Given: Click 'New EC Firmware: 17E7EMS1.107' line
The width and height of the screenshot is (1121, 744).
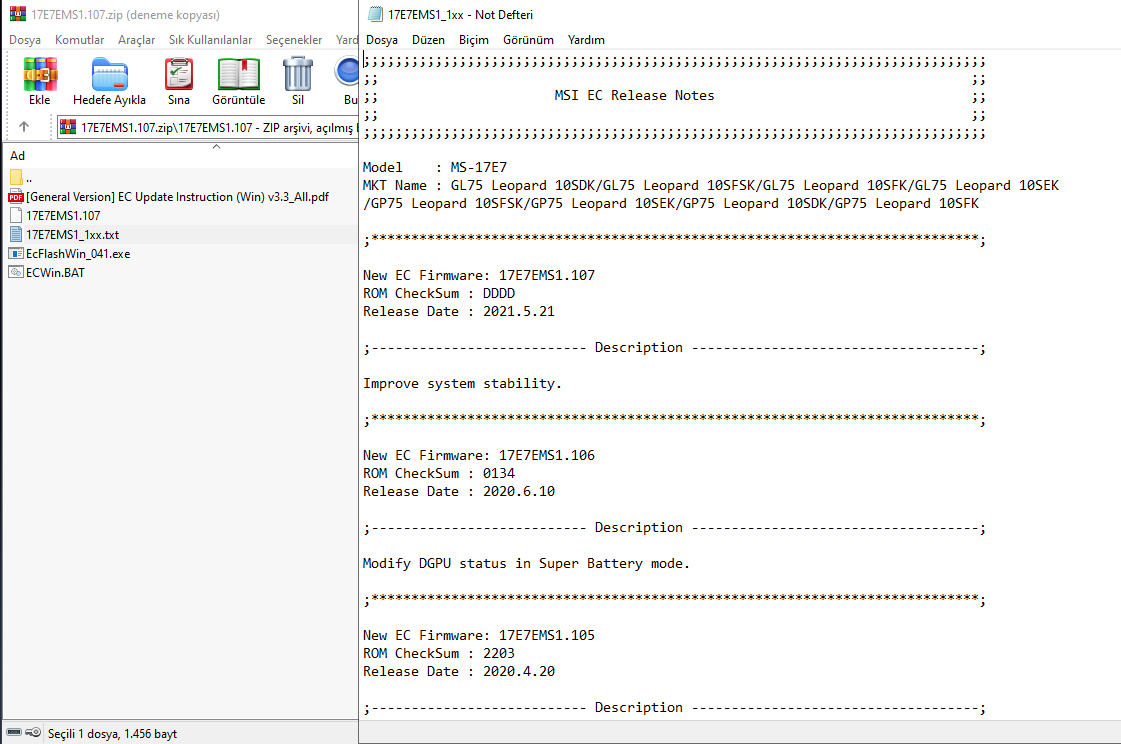Looking at the screenshot, I should [478, 275].
